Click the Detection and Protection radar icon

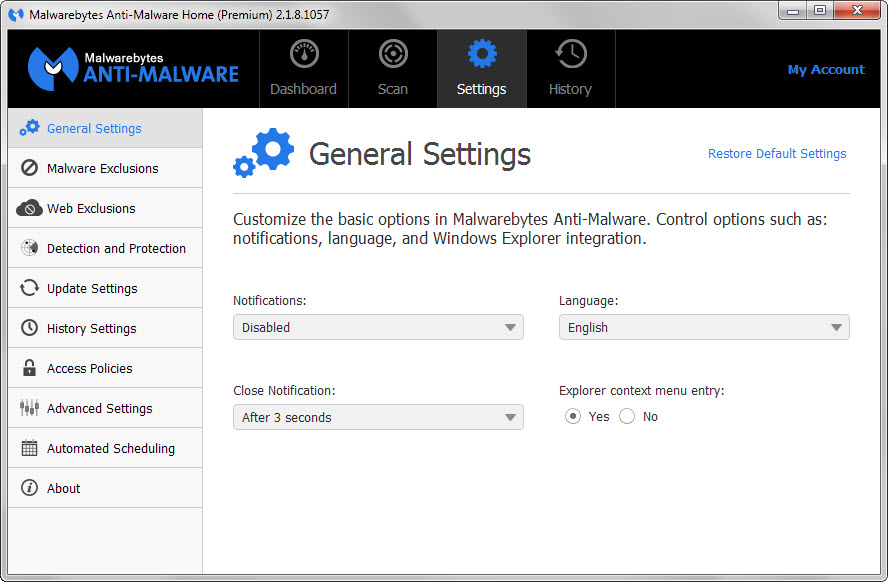29,248
